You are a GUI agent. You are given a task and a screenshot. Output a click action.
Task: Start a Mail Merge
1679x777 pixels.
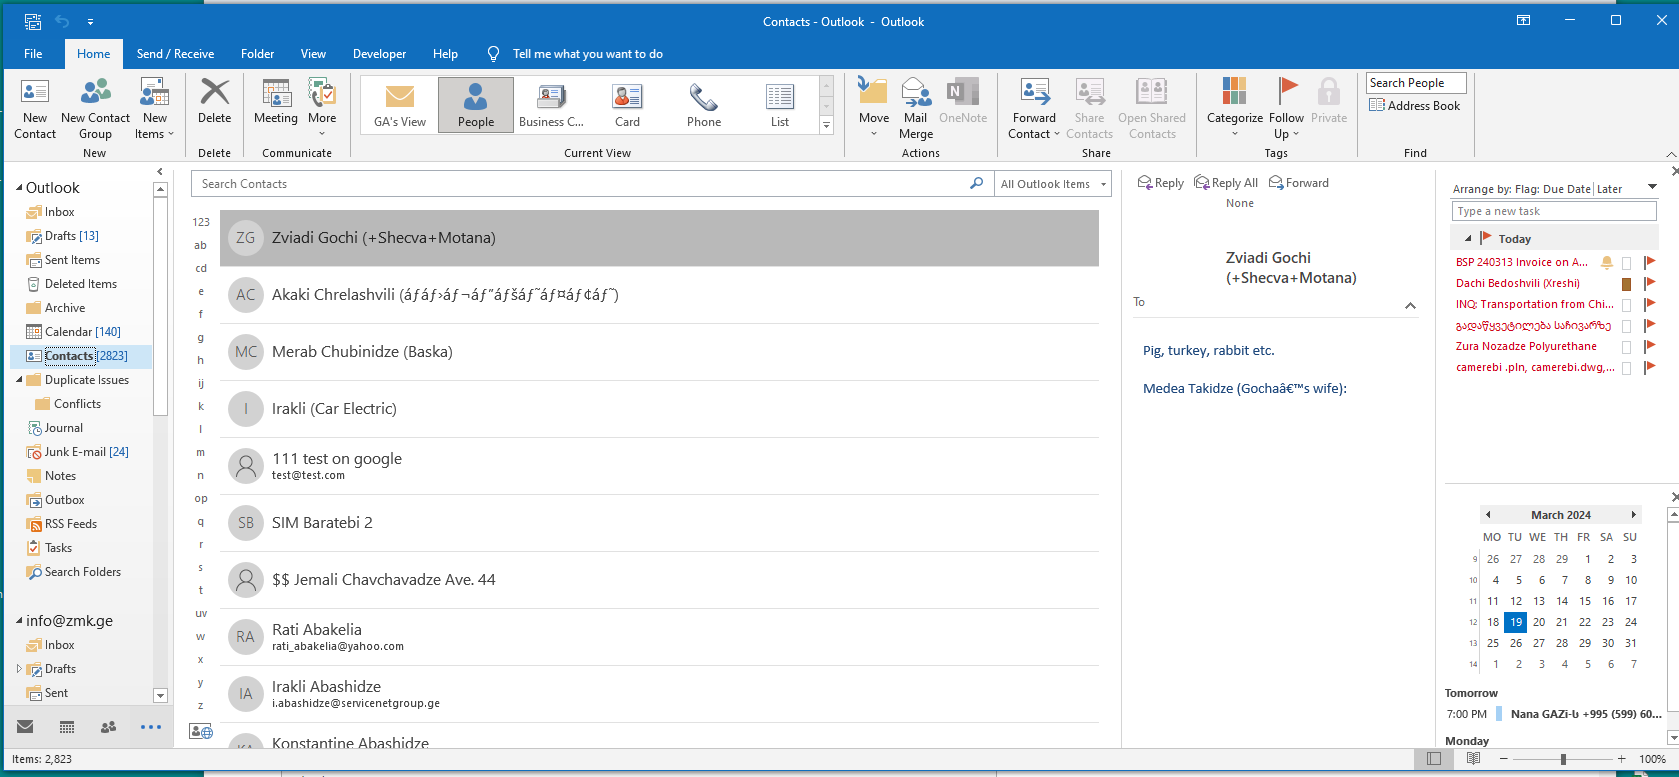[916, 109]
